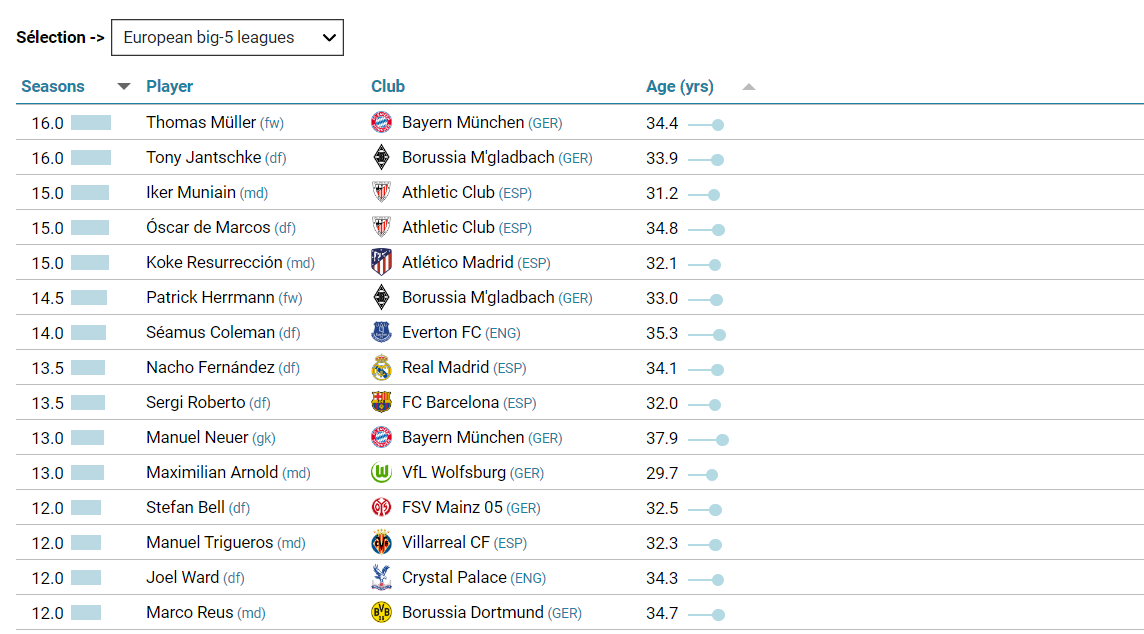Click the Borussia Dortmund BVB logo
Image resolution: width=1144 pixels, height=634 pixels.
381,613
